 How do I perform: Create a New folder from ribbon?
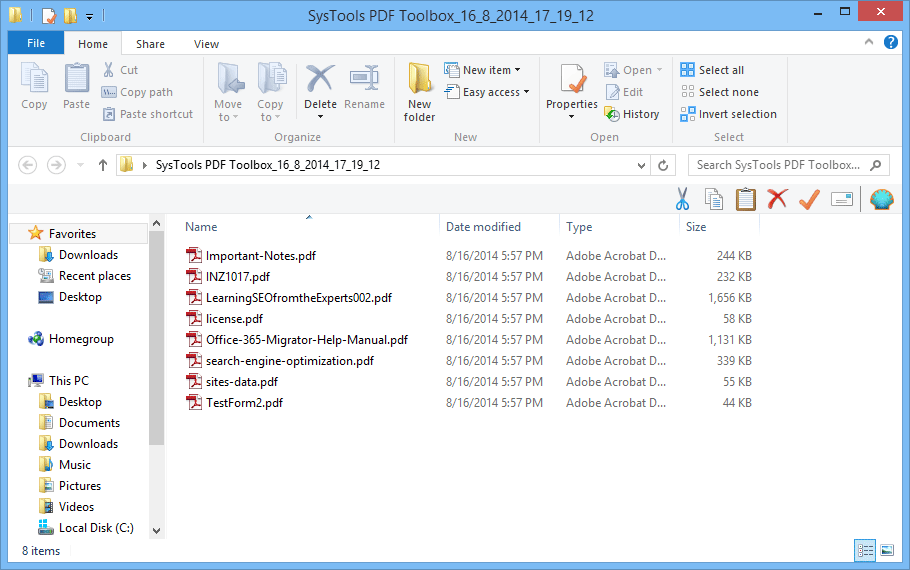tap(419, 92)
